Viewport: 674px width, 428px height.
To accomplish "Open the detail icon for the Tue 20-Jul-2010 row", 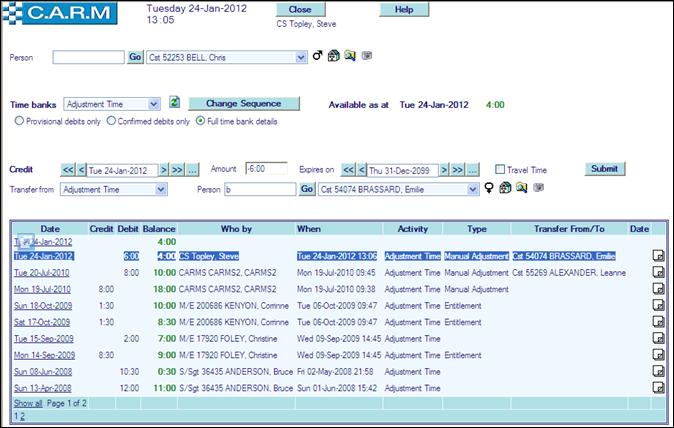I will 659,273.
